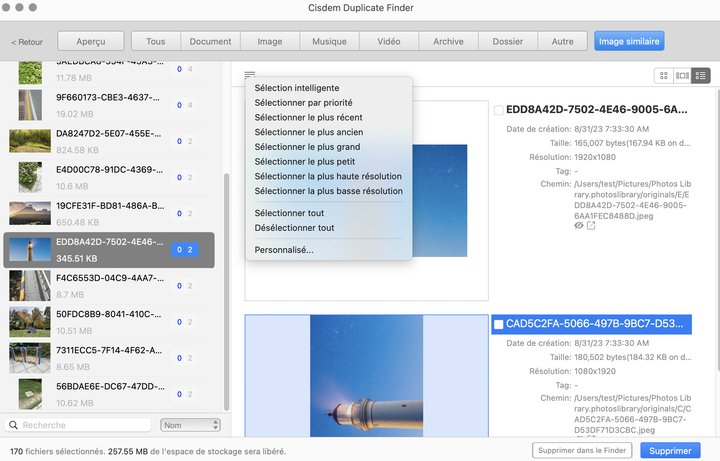720x461 pixels.
Task: Switch to the Dossier tab
Action: click(x=507, y=41)
